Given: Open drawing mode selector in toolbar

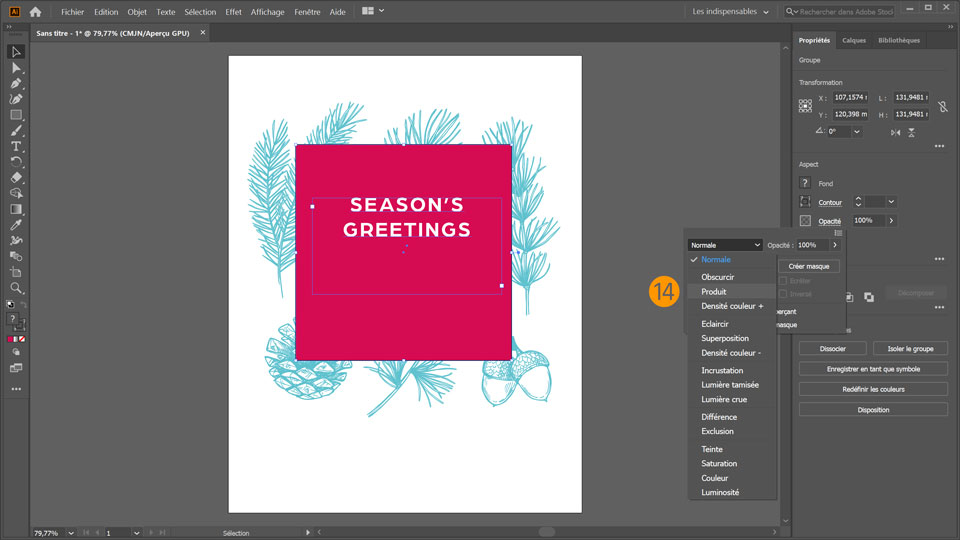Looking at the screenshot, I should point(16,353).
